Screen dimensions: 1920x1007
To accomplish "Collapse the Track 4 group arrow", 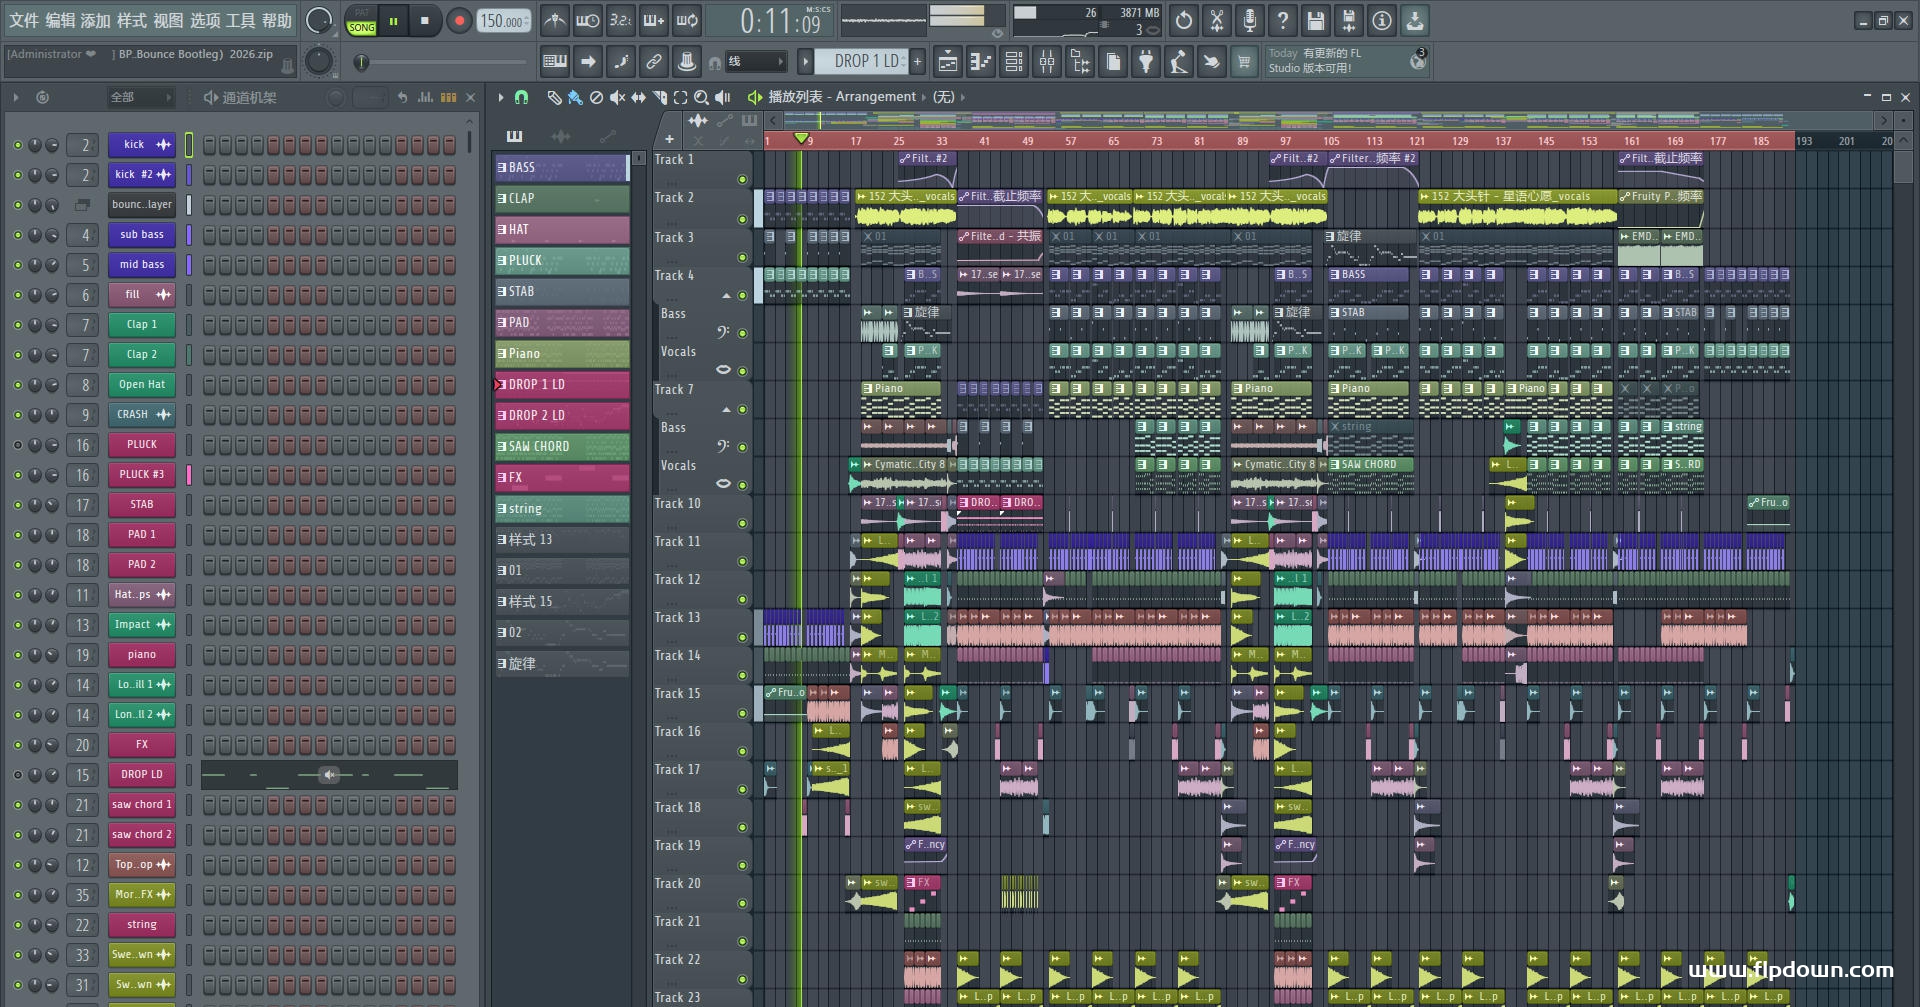I will pos(727,296).
